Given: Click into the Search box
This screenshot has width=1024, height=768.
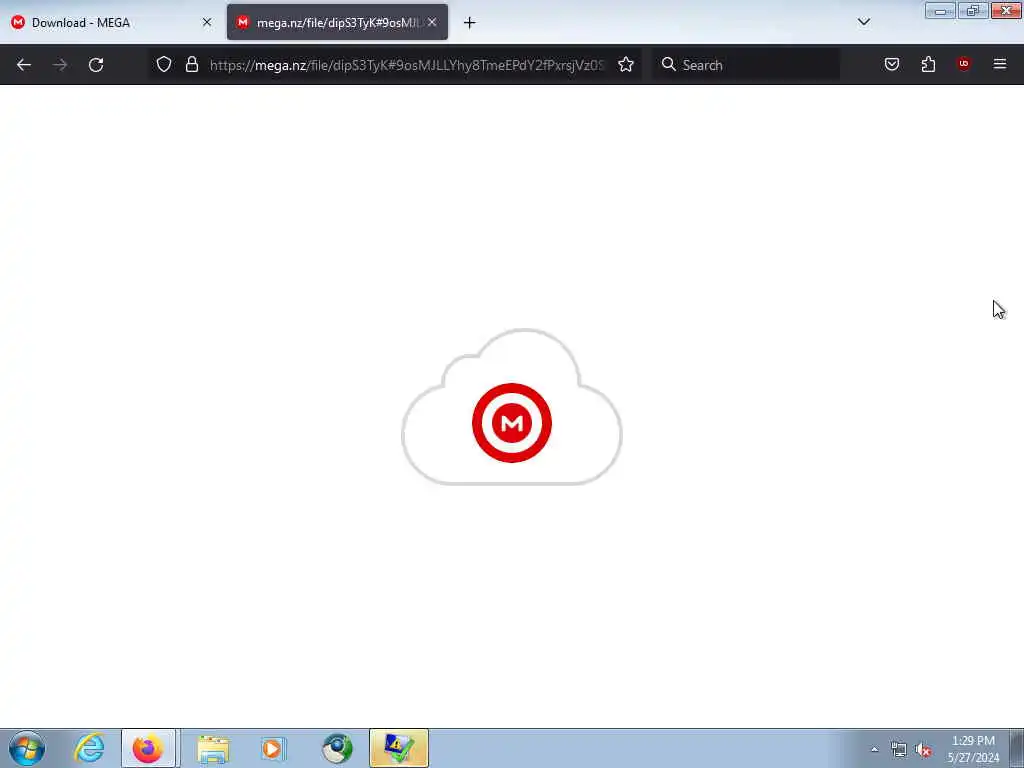Looking at the screenshot, I should coord(746,65).
